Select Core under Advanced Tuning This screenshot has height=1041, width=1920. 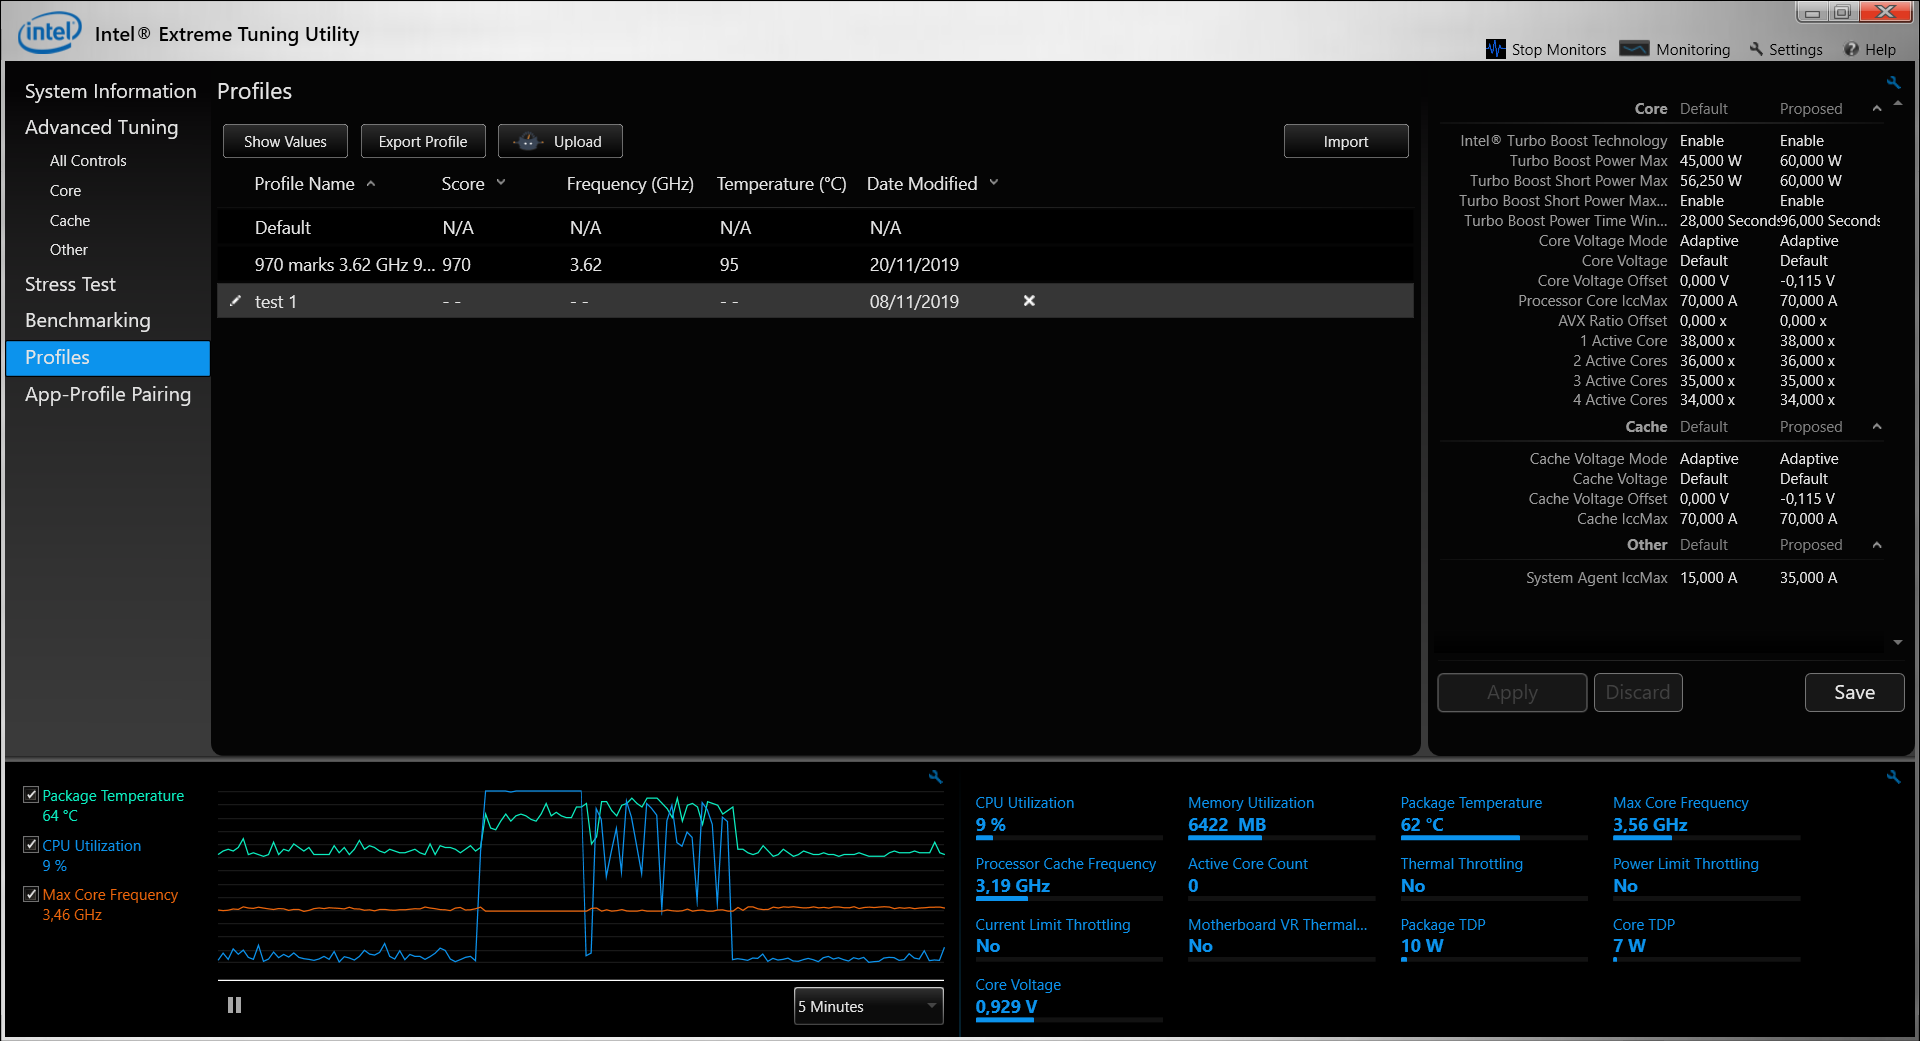[65, 191]
